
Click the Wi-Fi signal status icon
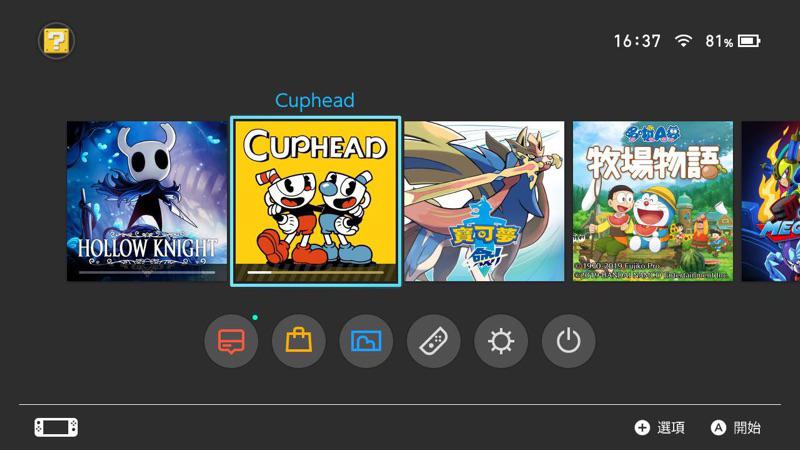683,41
